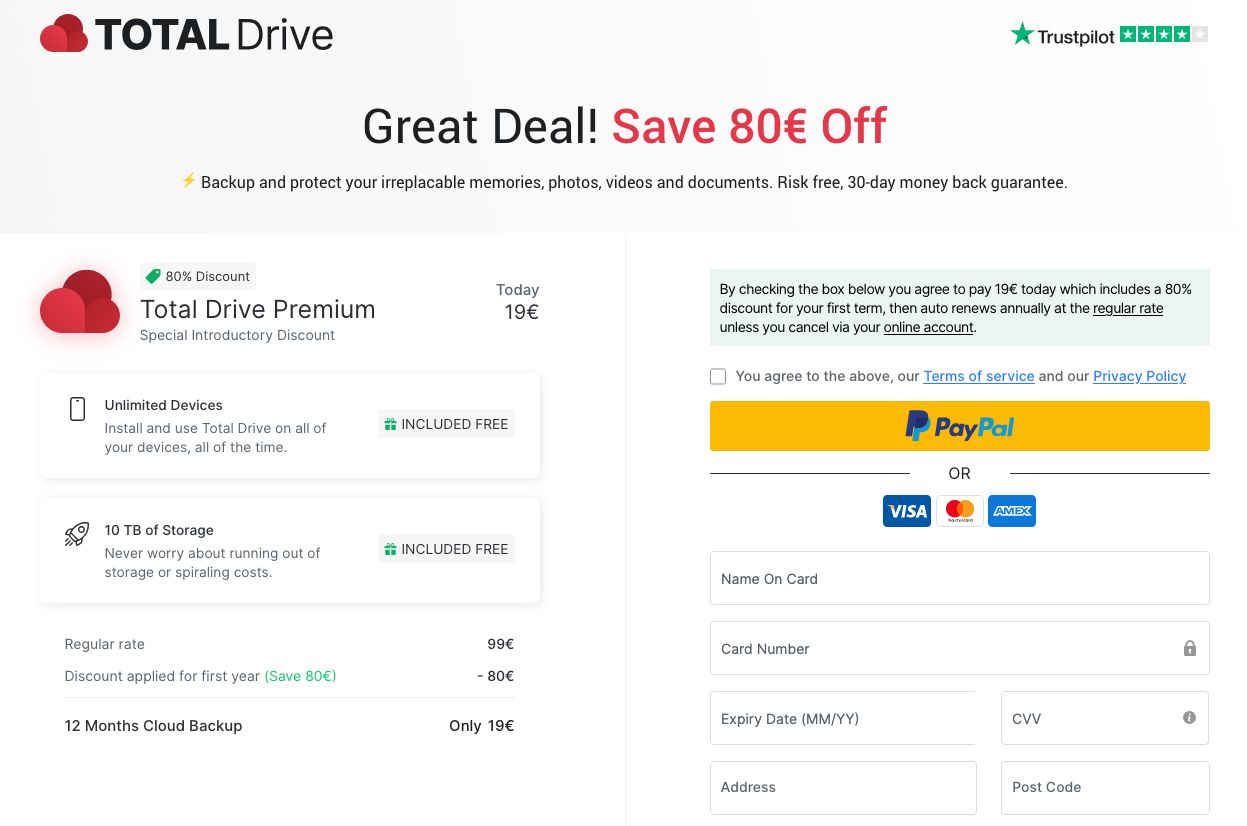Image resolution: width=1247 pixels, height=826 pixels.
Task: Open the Terms of service link
Action: (979, 376)
